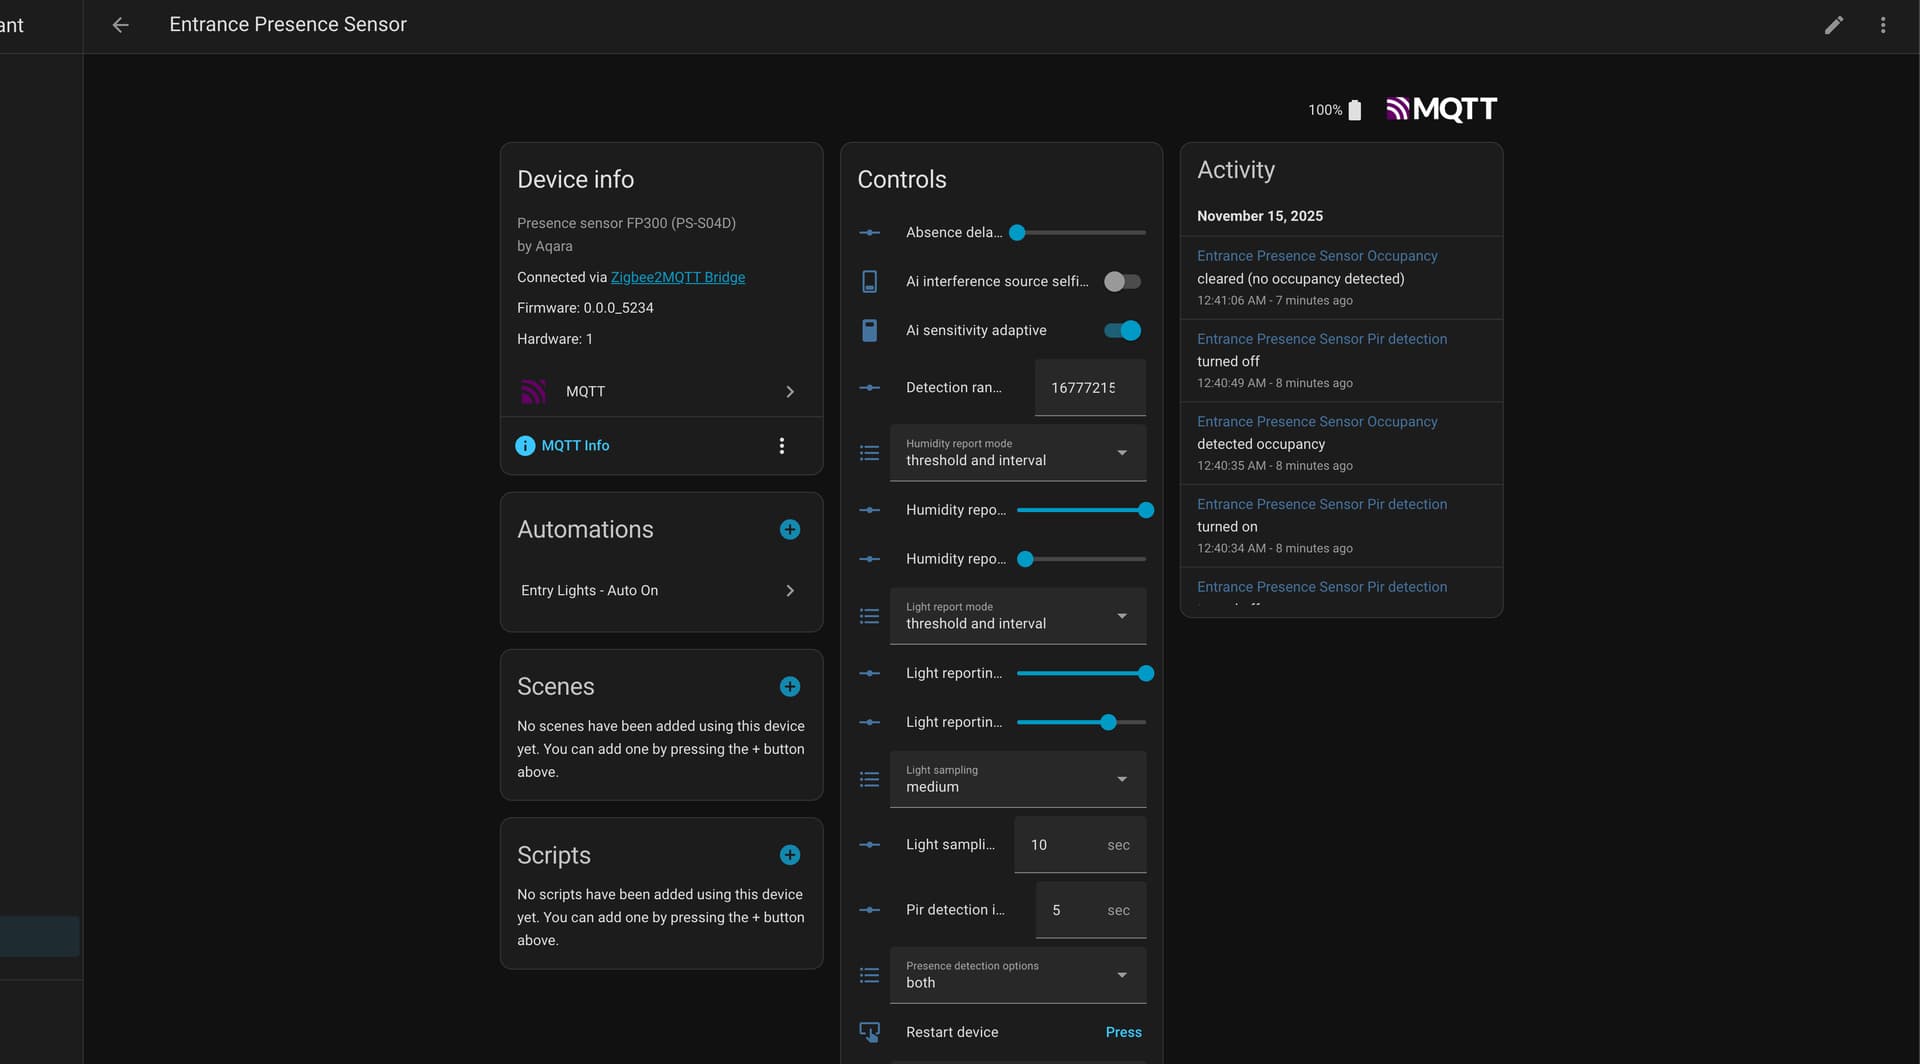Screen dimensions: 1920x1064
Task: Add a new scene with the plus icon
Action: (x=790, y=687)
